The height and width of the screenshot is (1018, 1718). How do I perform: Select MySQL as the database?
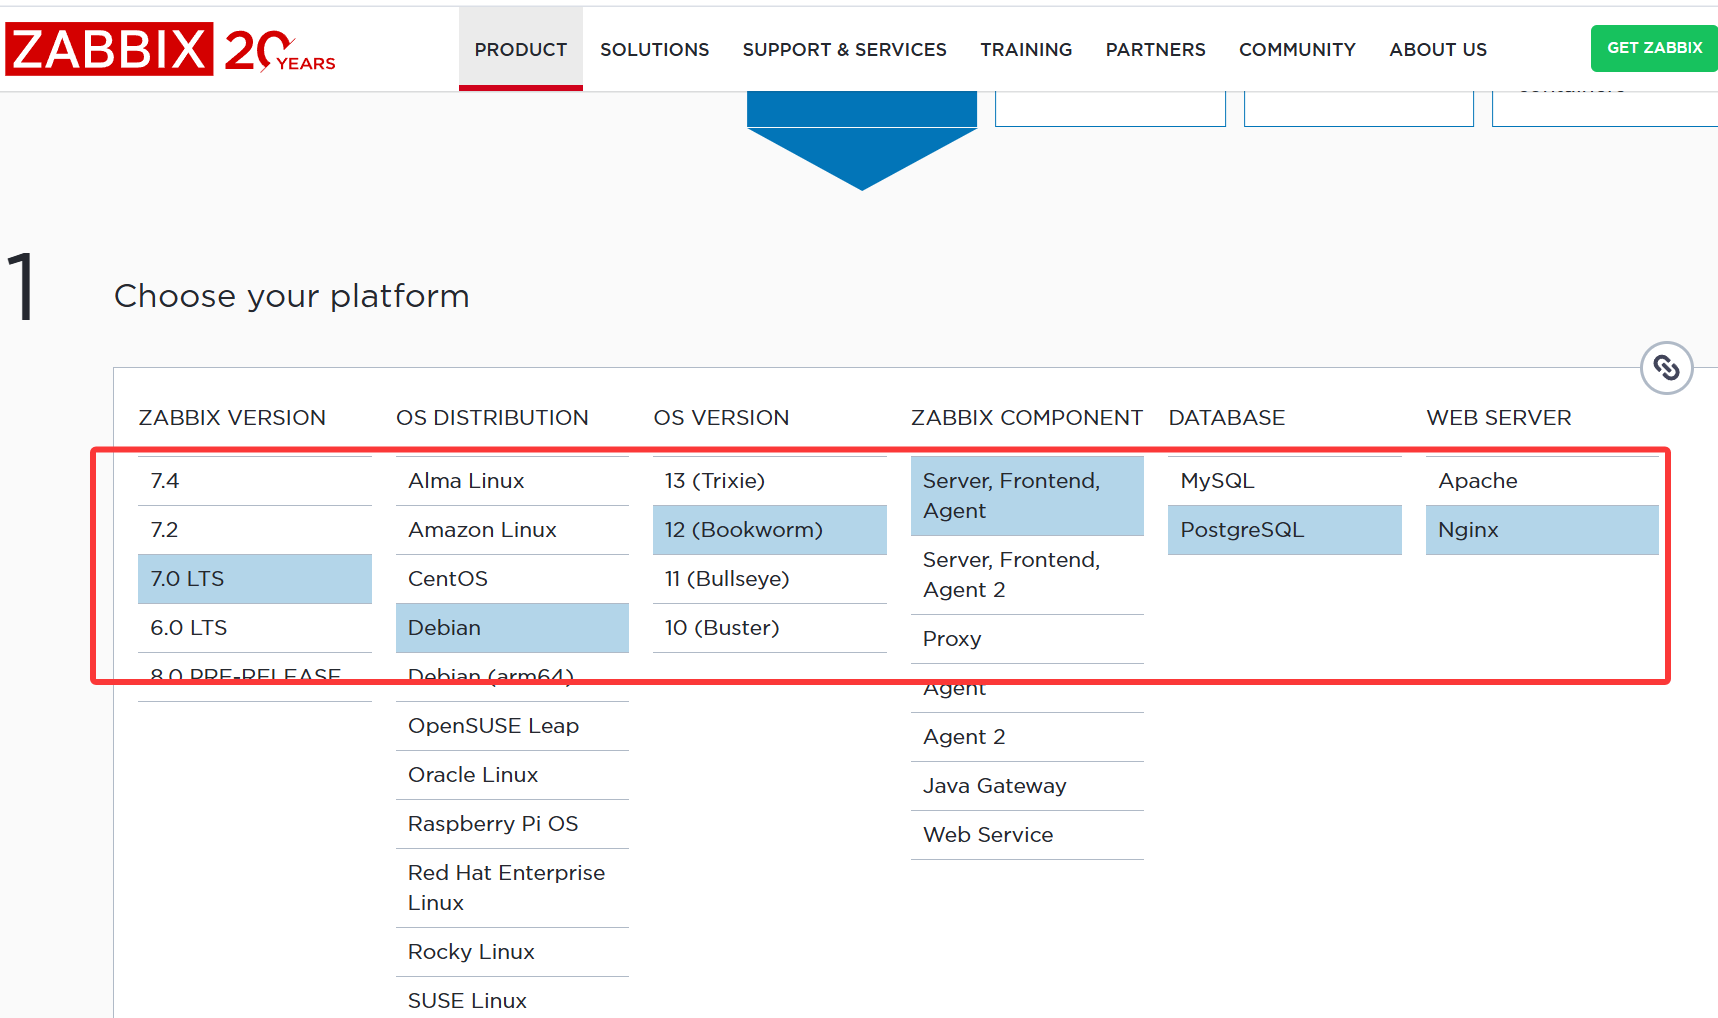1284,481
